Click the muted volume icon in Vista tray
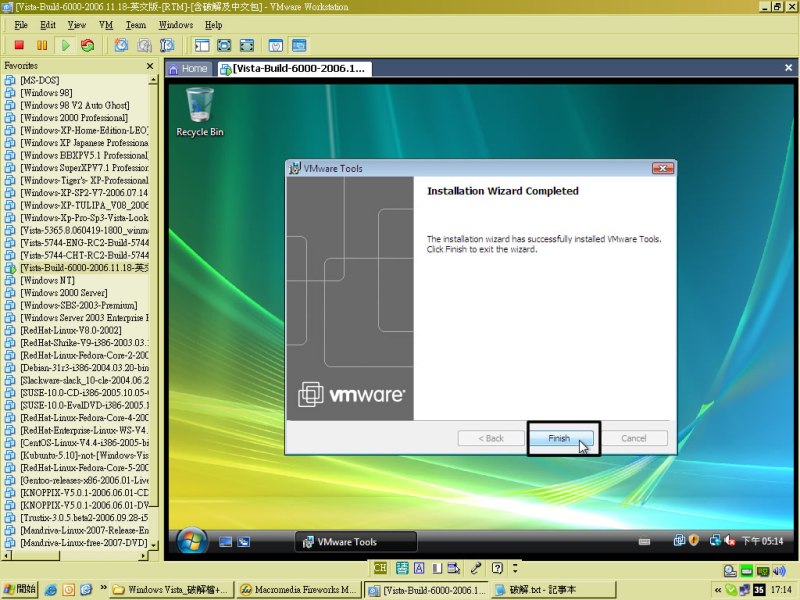This screenshot has width=800, height=600. [730, 540]
